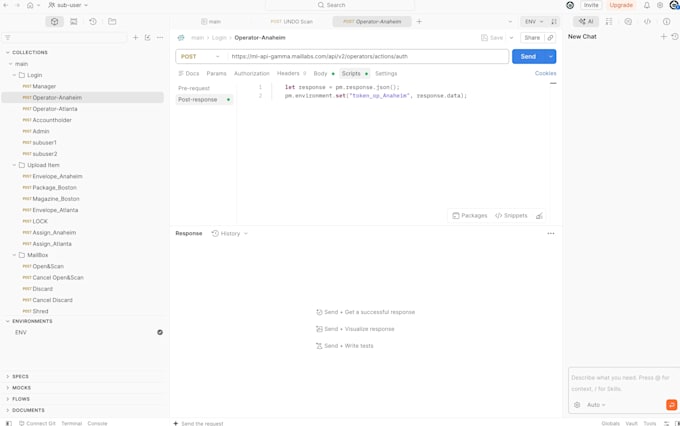Open the chat history icon
680x426 pixels.
tap(674, 37)
